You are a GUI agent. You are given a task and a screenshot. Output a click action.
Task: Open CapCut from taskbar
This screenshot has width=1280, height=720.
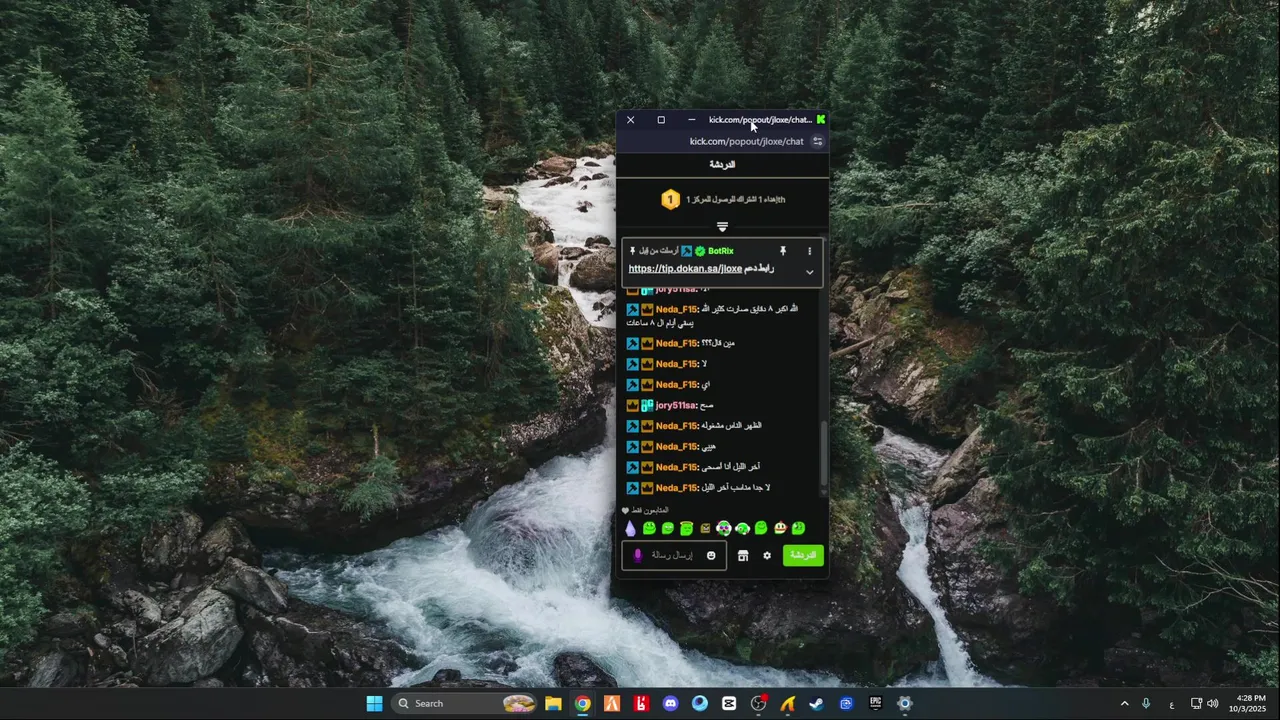[729, 703]
